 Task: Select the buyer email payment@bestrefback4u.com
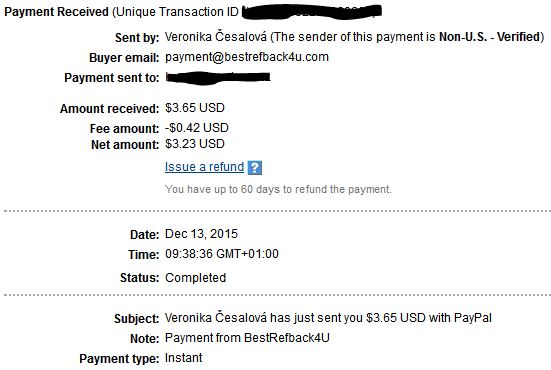click(247, 57)
